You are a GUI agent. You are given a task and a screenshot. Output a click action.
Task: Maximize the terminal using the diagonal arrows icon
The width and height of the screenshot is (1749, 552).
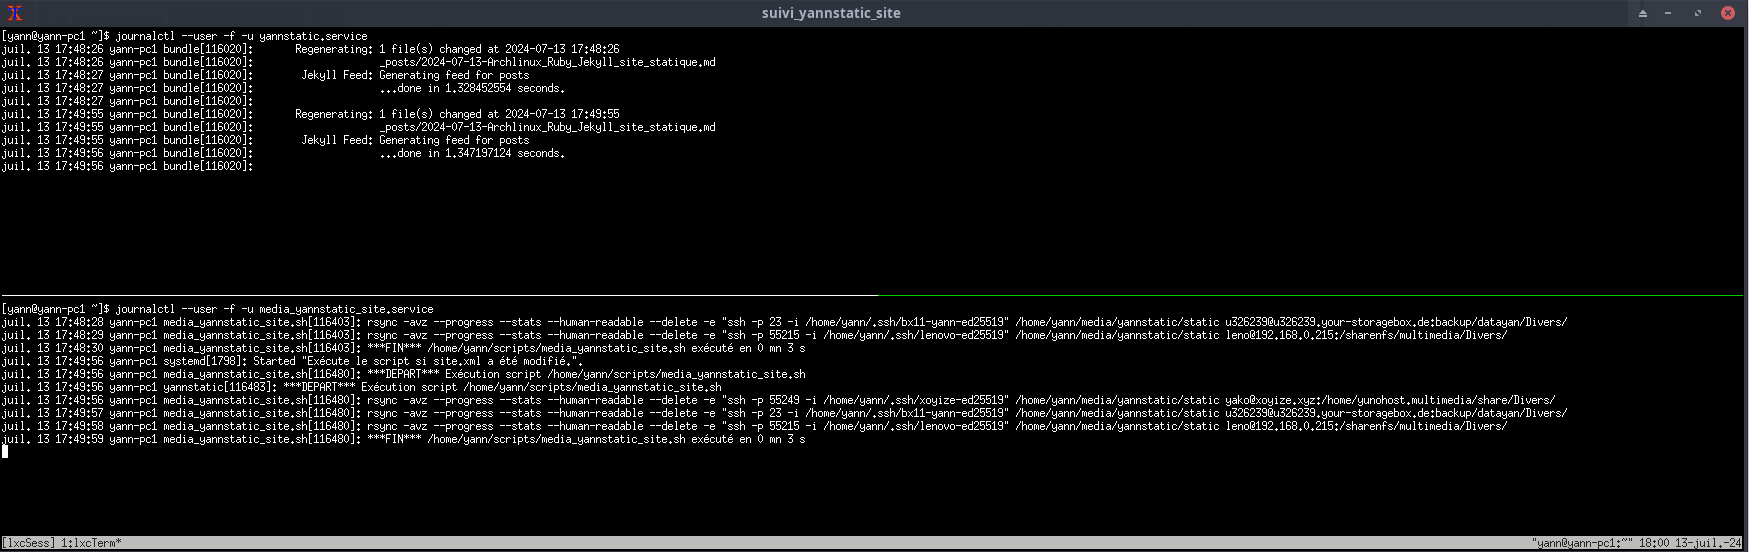pyautogui.click(x=1697, y=13)
